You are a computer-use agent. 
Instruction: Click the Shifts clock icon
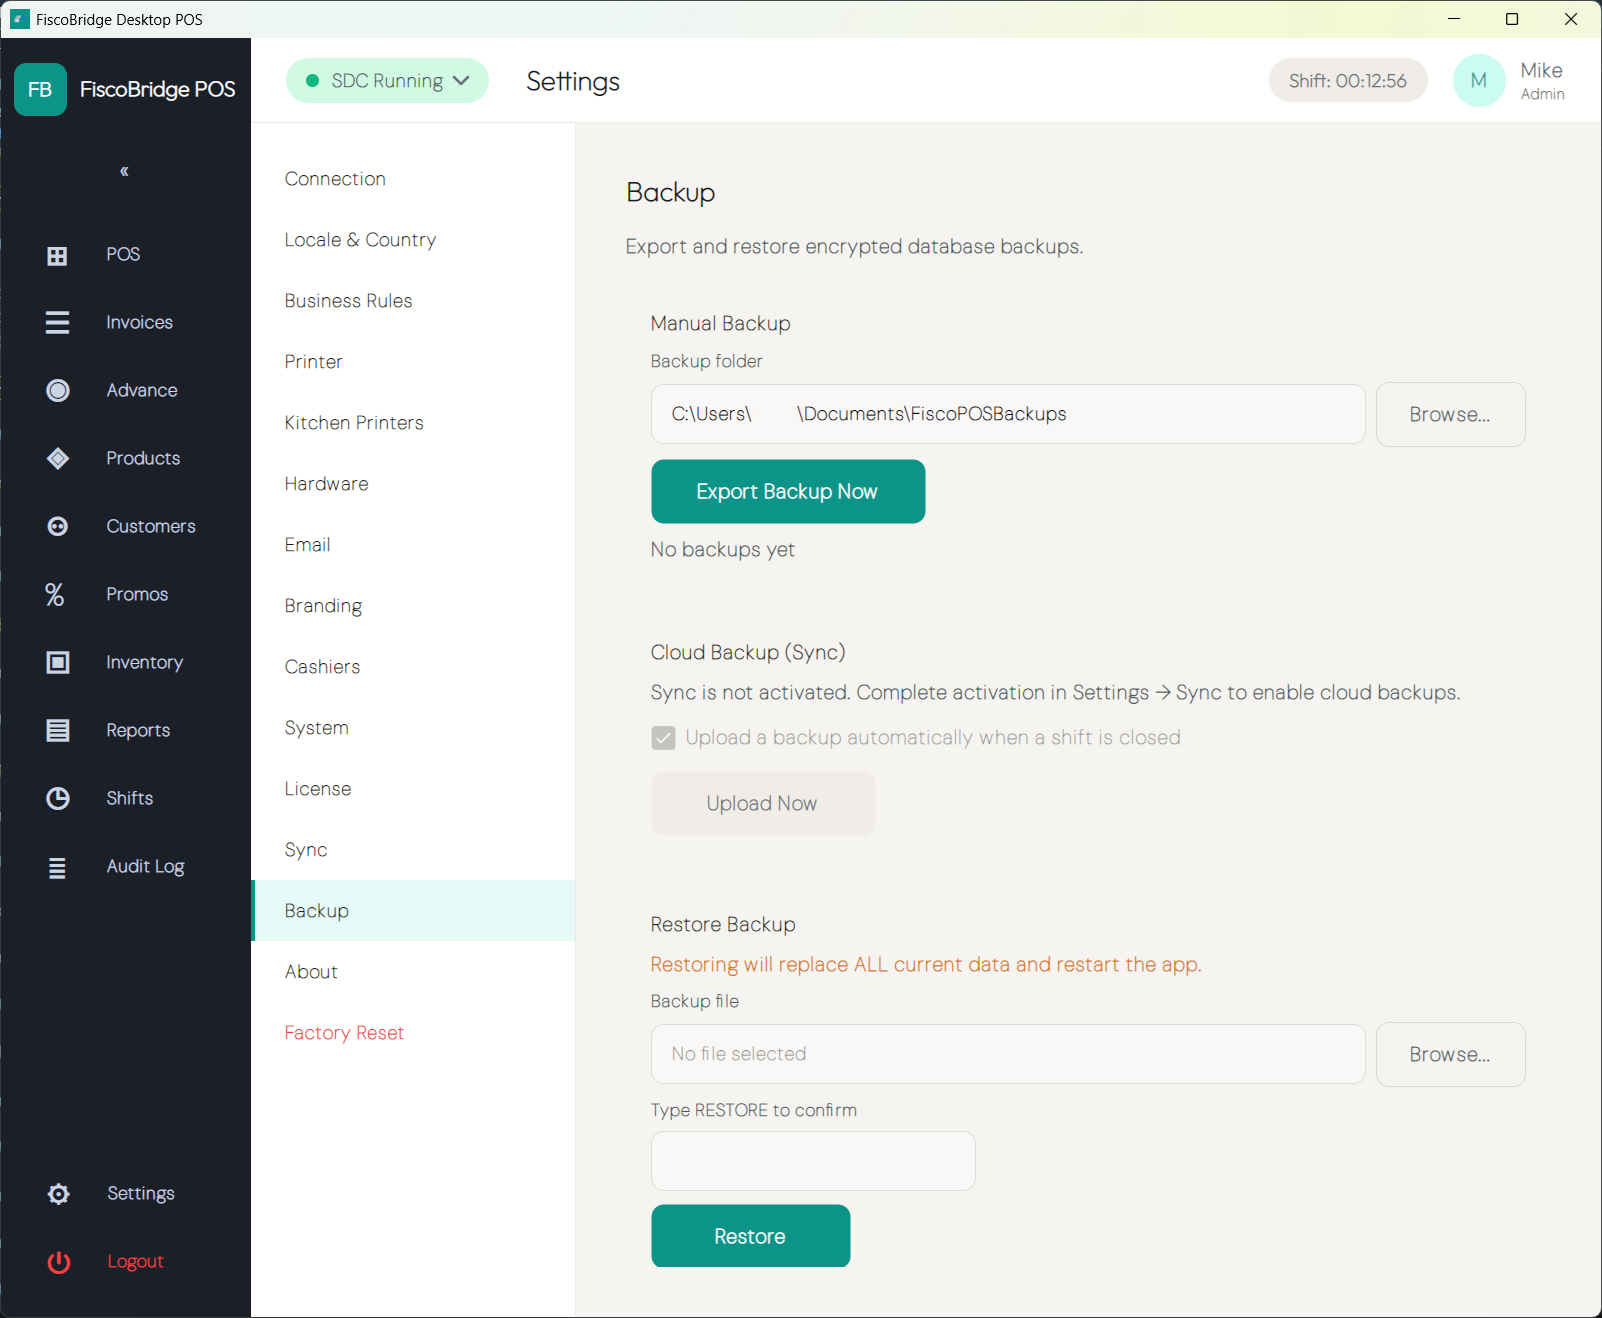tap(58, 798)
